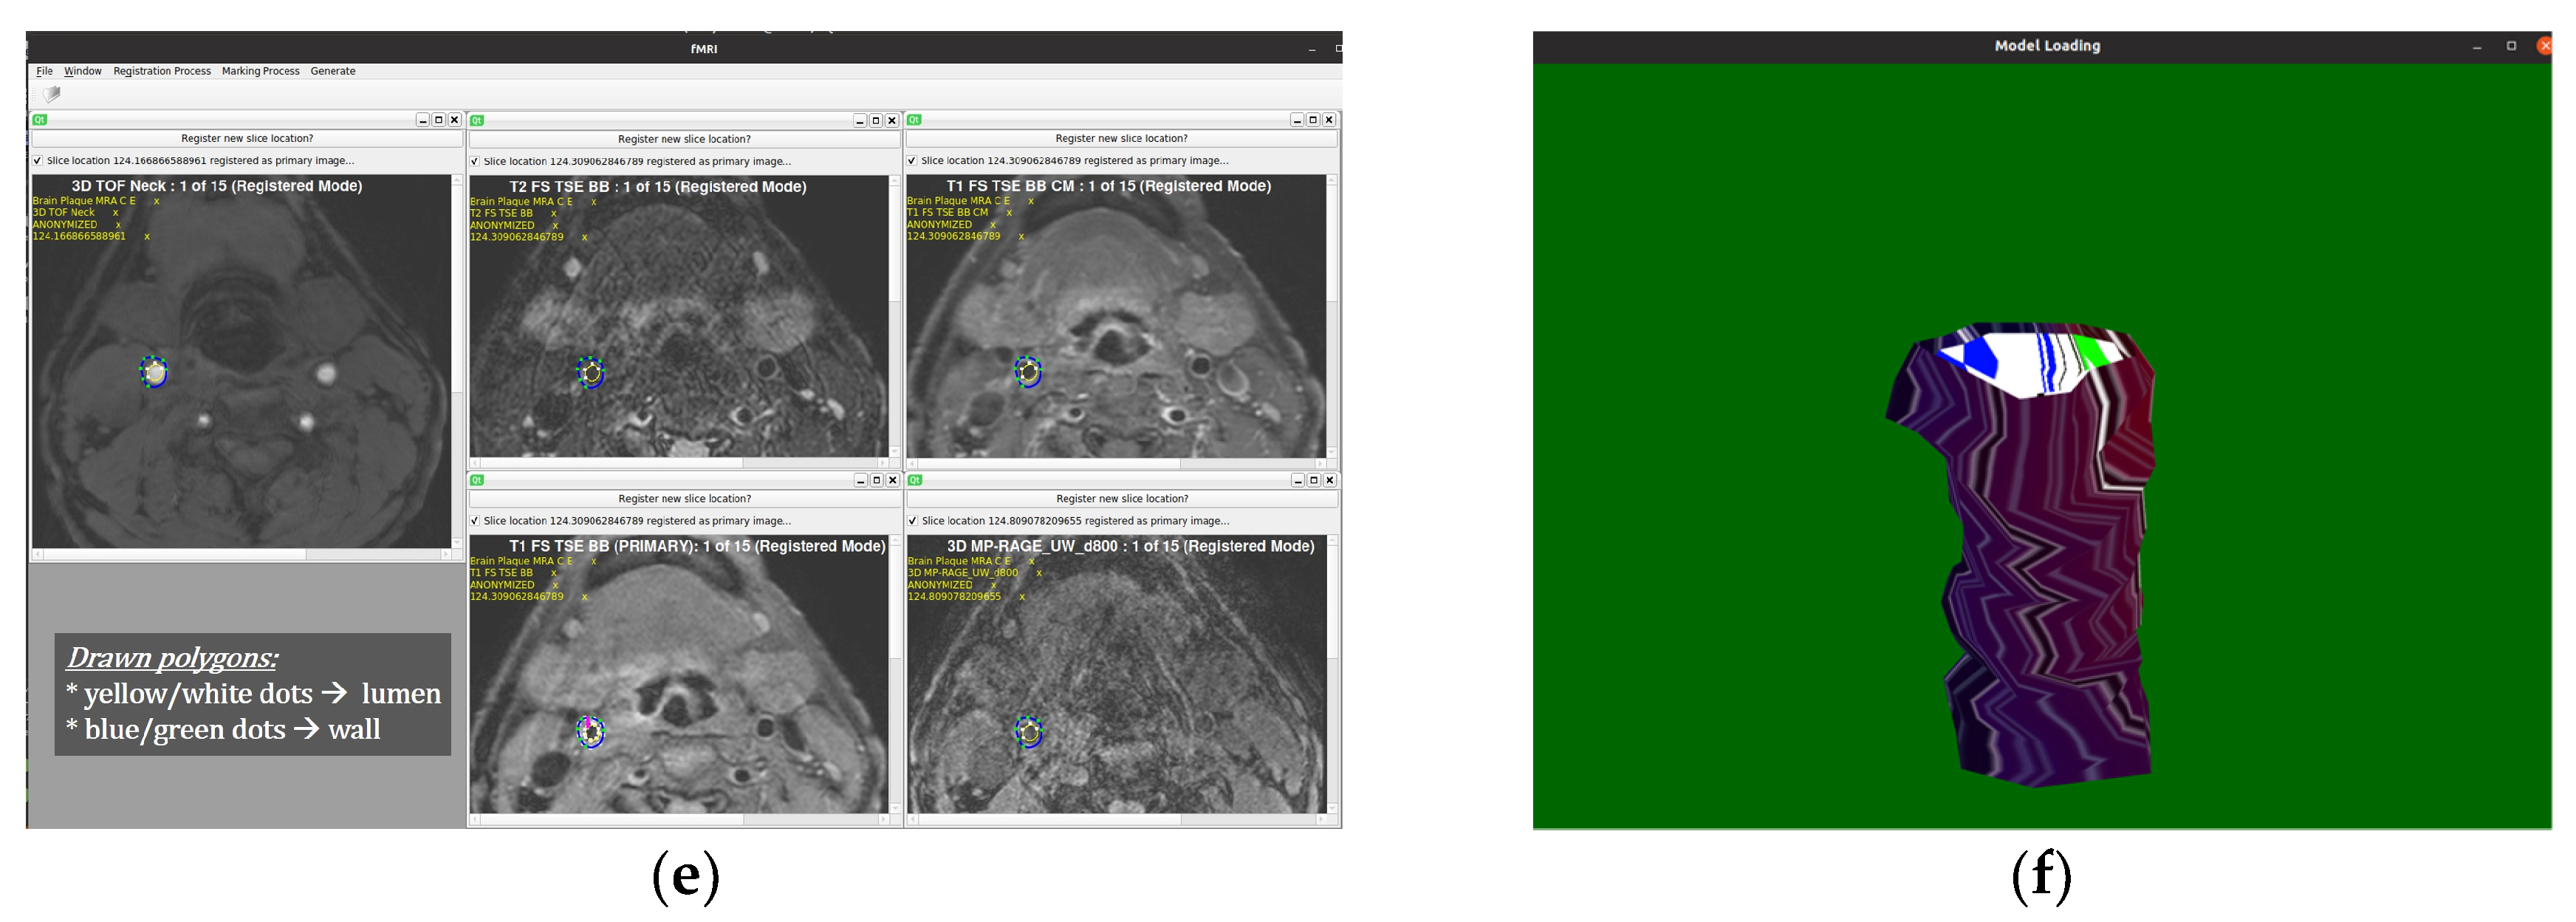
Task: Click the Qt icon of the T2 FS TSE BB subwindow
Action: point(477,121)
